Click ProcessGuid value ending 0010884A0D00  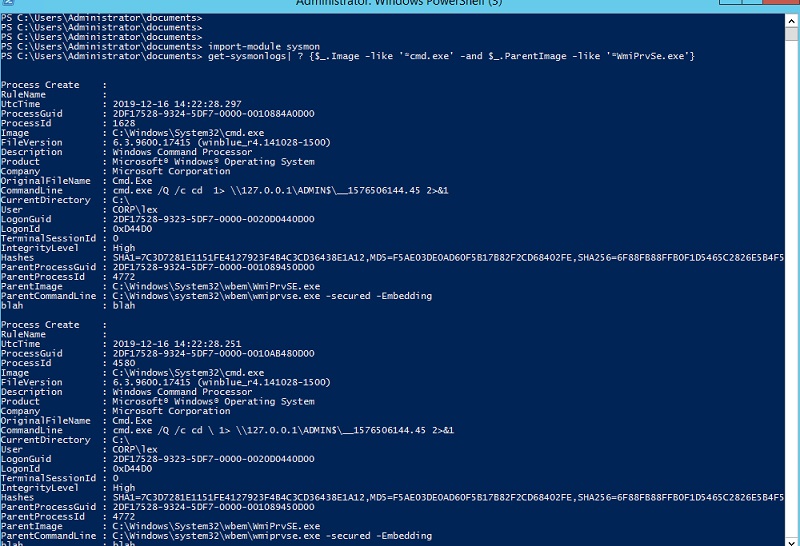[x=213, y=113]
